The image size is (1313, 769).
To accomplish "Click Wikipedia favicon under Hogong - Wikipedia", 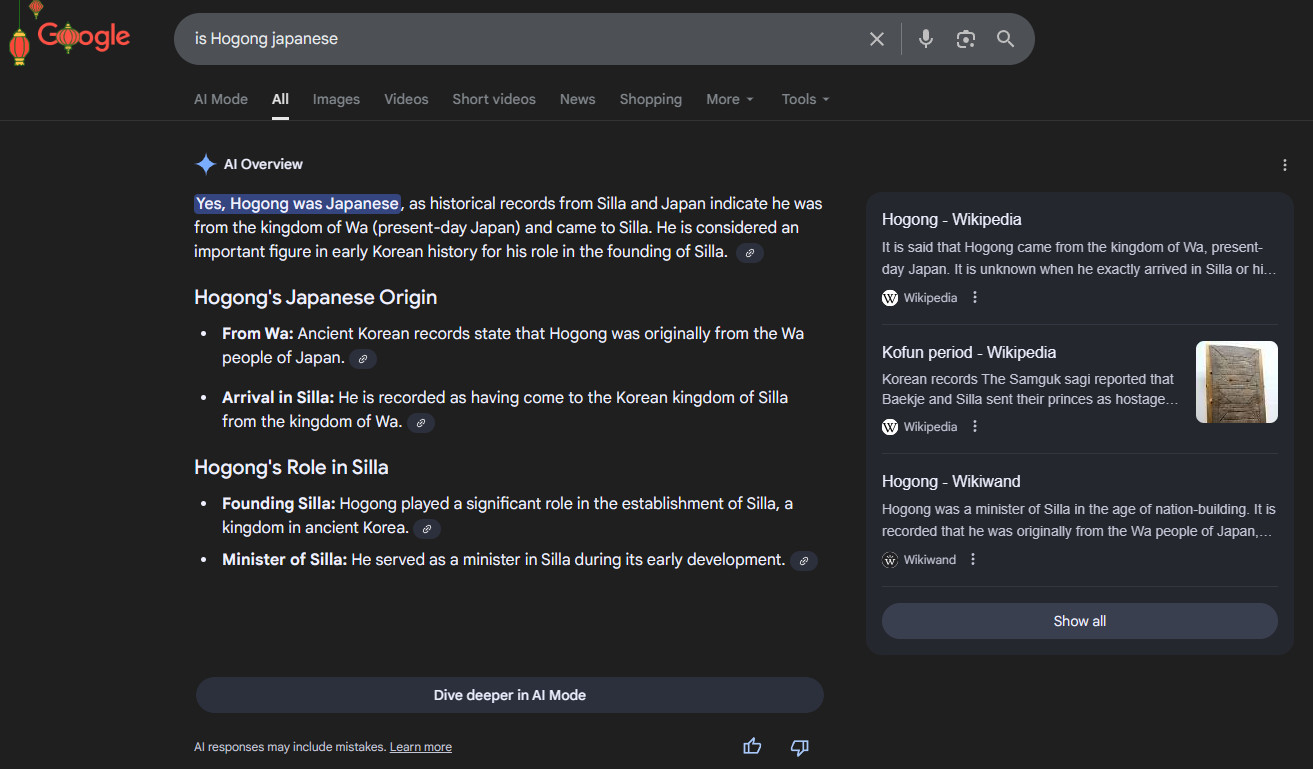I will coord(890,297).
